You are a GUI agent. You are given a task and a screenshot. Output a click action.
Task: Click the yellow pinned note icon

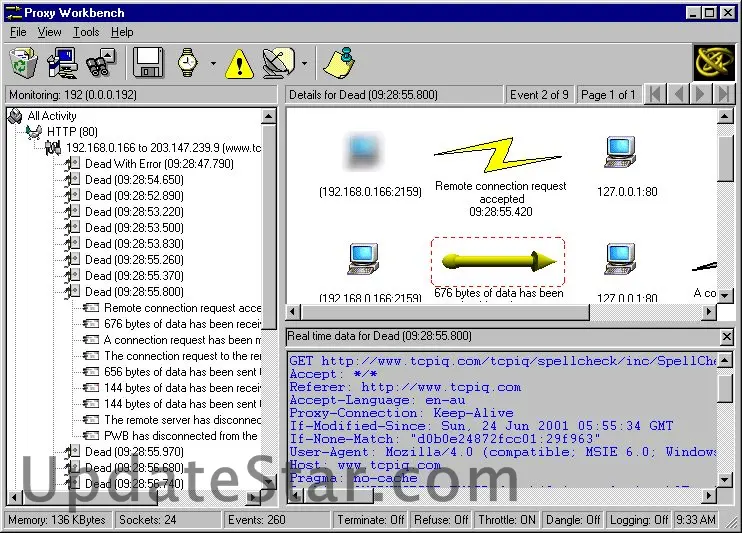pos(339,62)
